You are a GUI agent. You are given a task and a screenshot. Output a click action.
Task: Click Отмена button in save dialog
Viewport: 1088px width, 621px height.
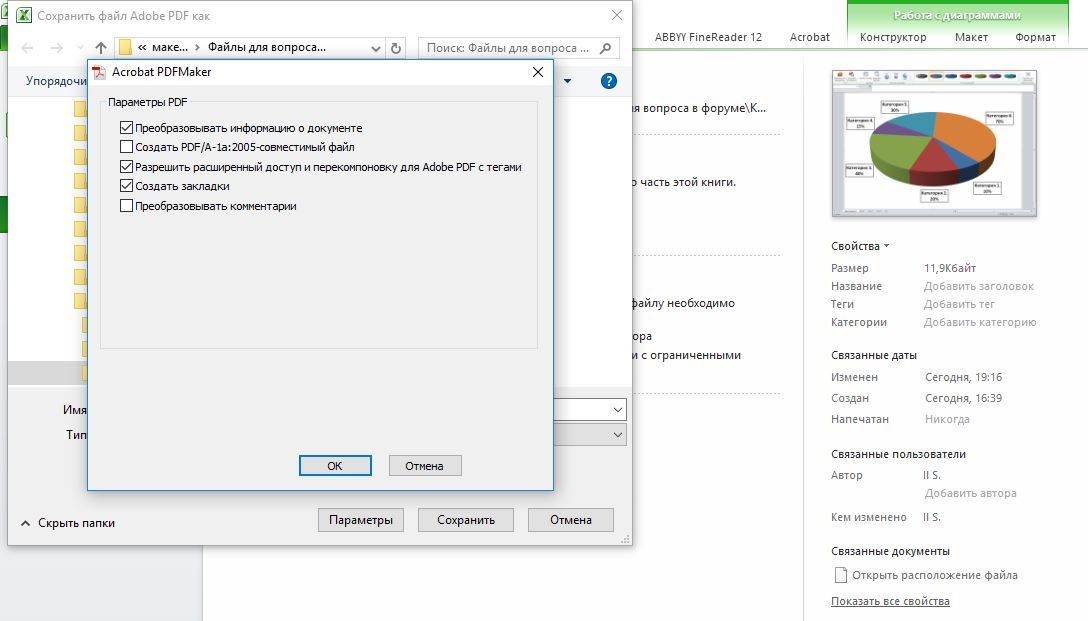point(570,520)
